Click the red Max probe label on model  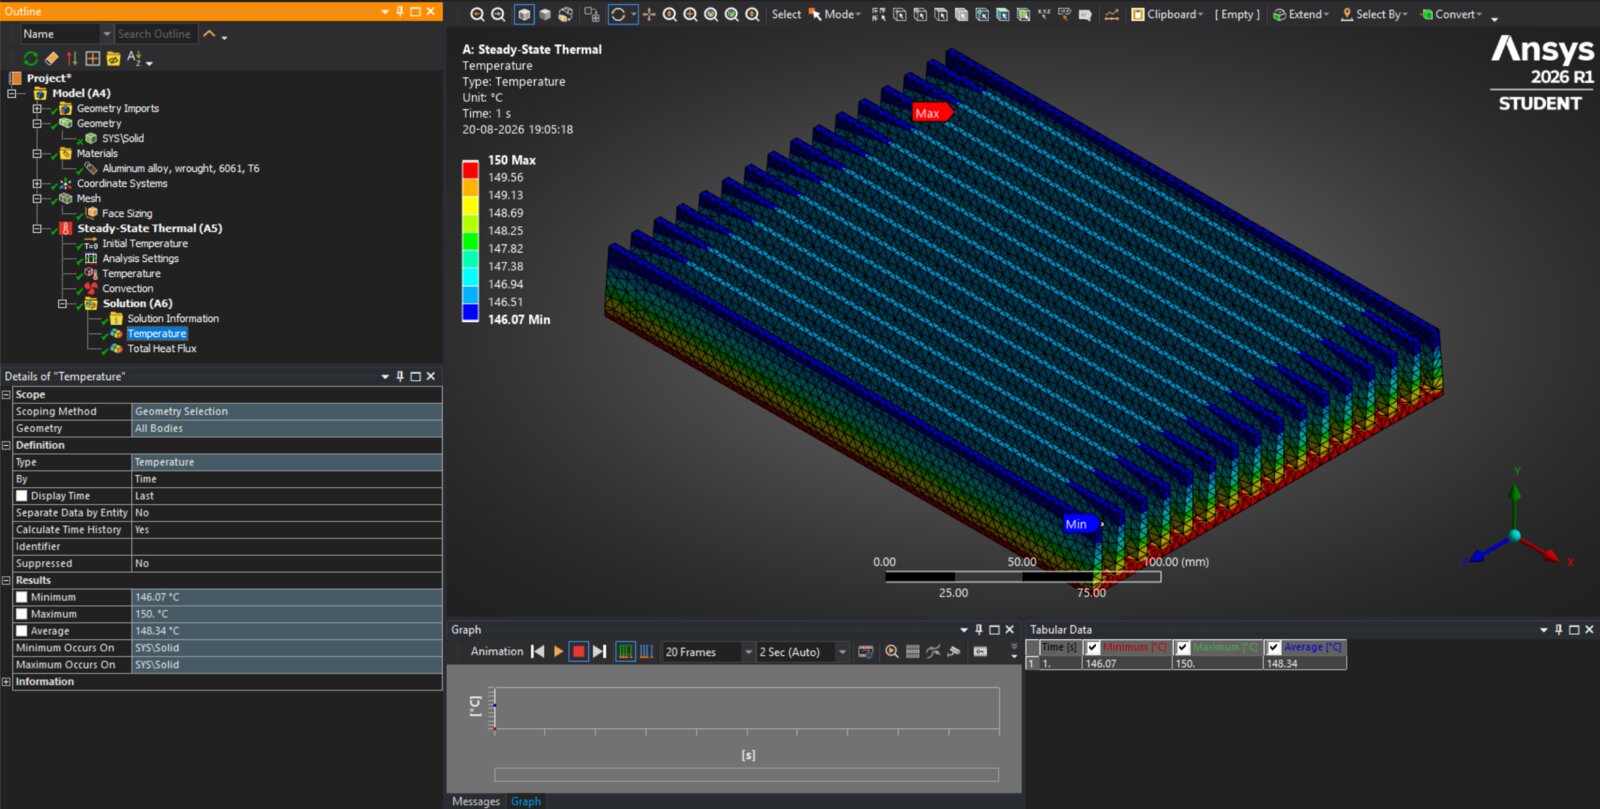point(930,113)
